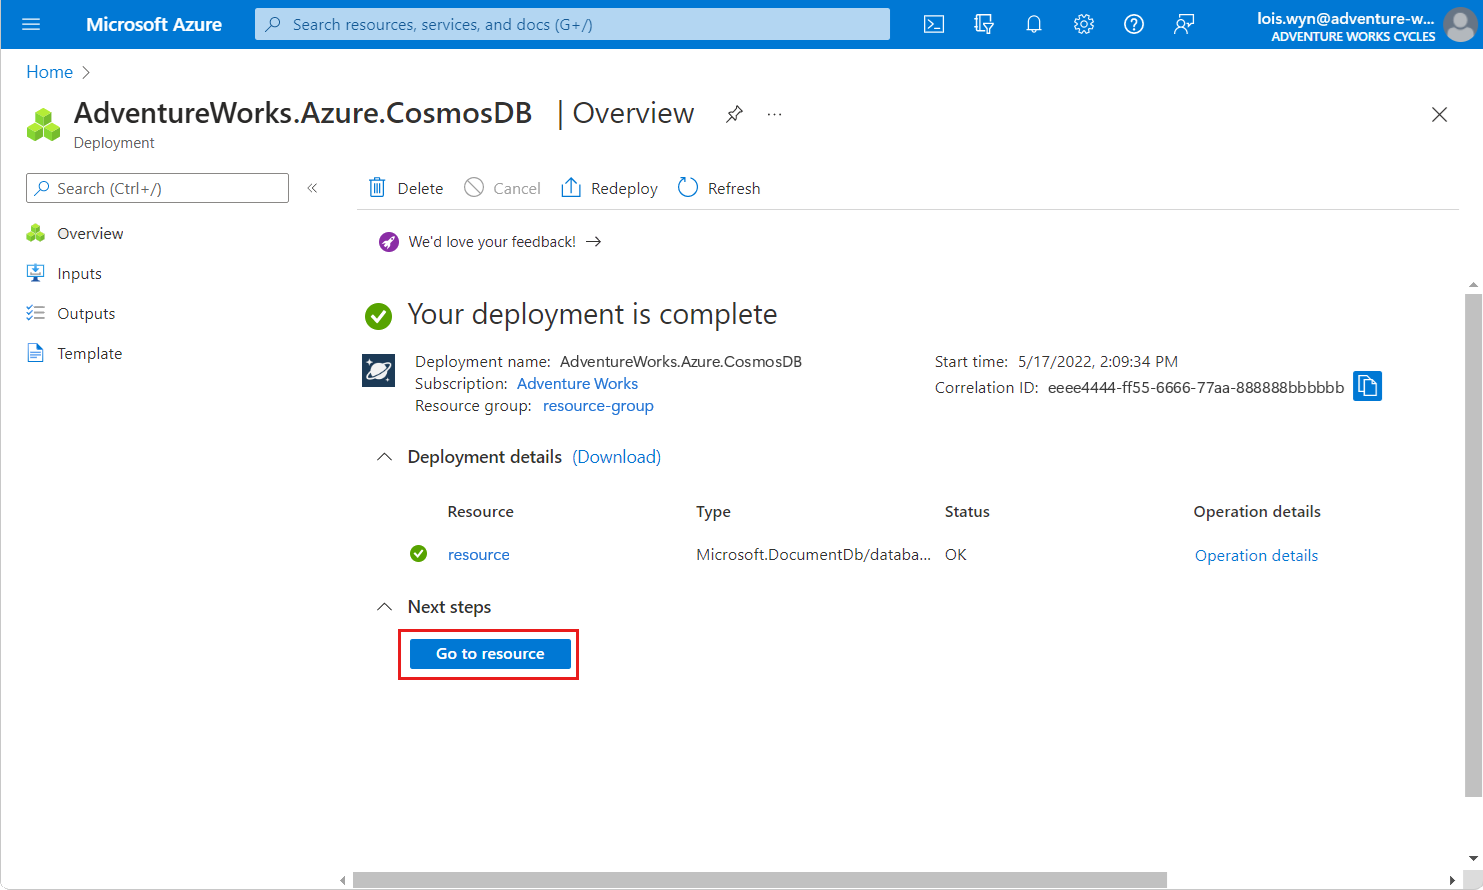Click the Go to resource button
1483x890 pixels.
pyautogui.click(x=490, y=654)
